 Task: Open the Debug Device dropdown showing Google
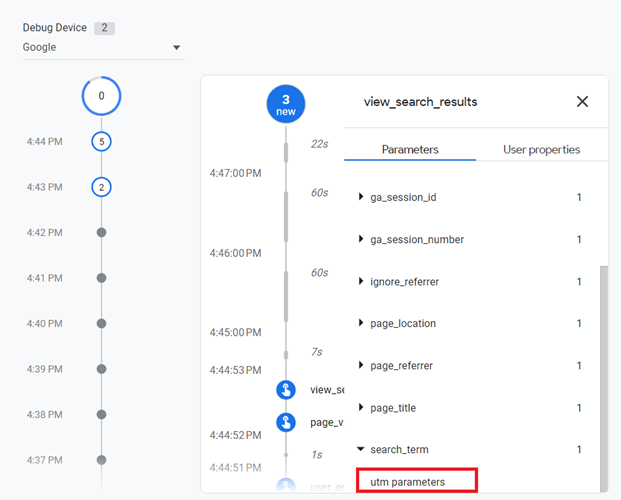pyautogui.click(x=103, y=48)
